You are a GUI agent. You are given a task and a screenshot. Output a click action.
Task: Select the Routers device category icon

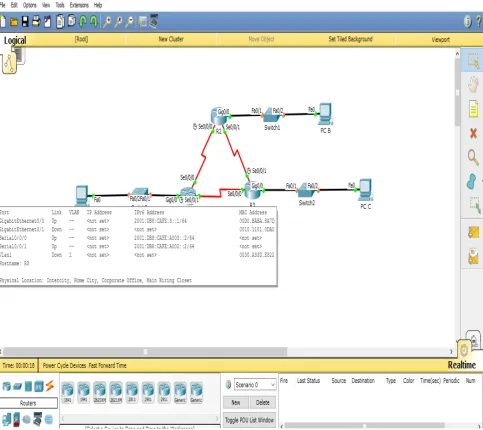[7, 386]
